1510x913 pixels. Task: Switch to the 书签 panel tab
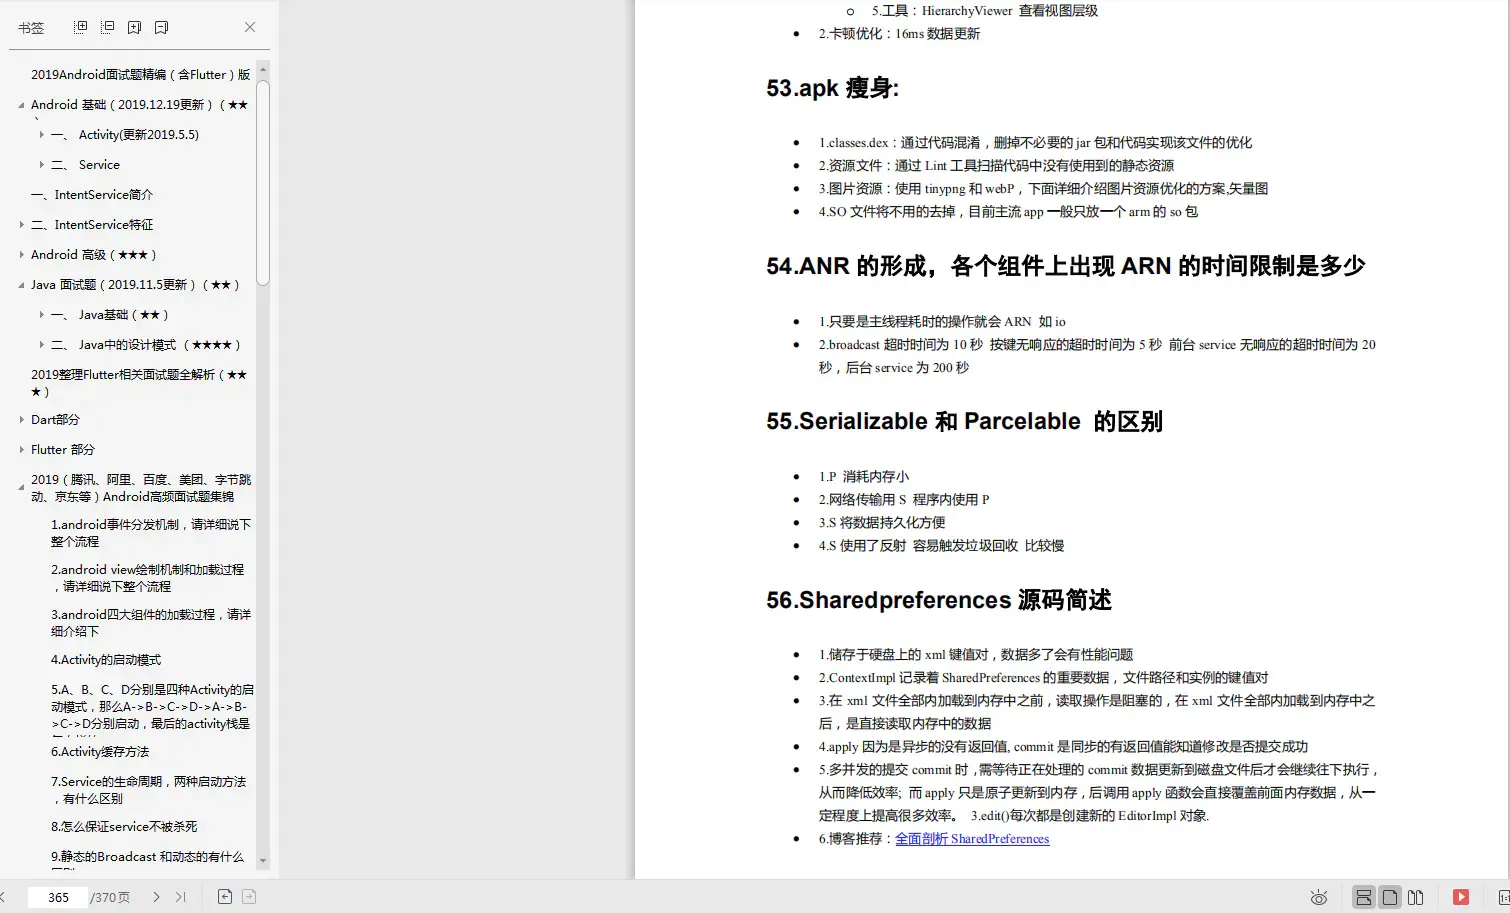pyautogui.click(x=31, y=27)
